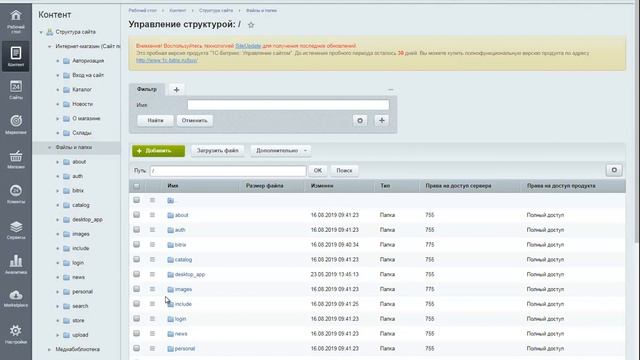
Task: Click the Отменить filter button
Action: click(x=195, y=120)
